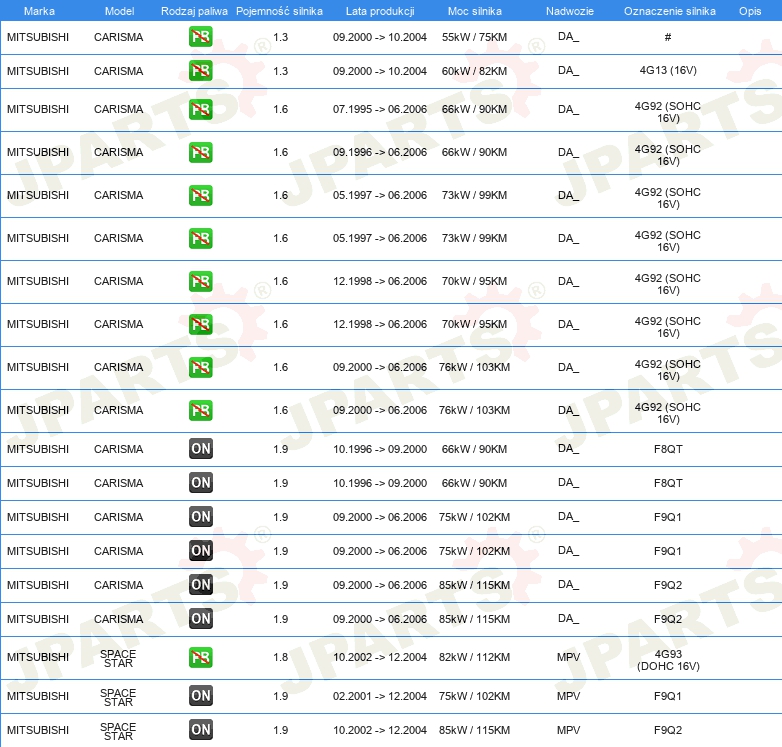Click the 02.2001 -> 12.2004 Space Star date cell

point(379,696)
